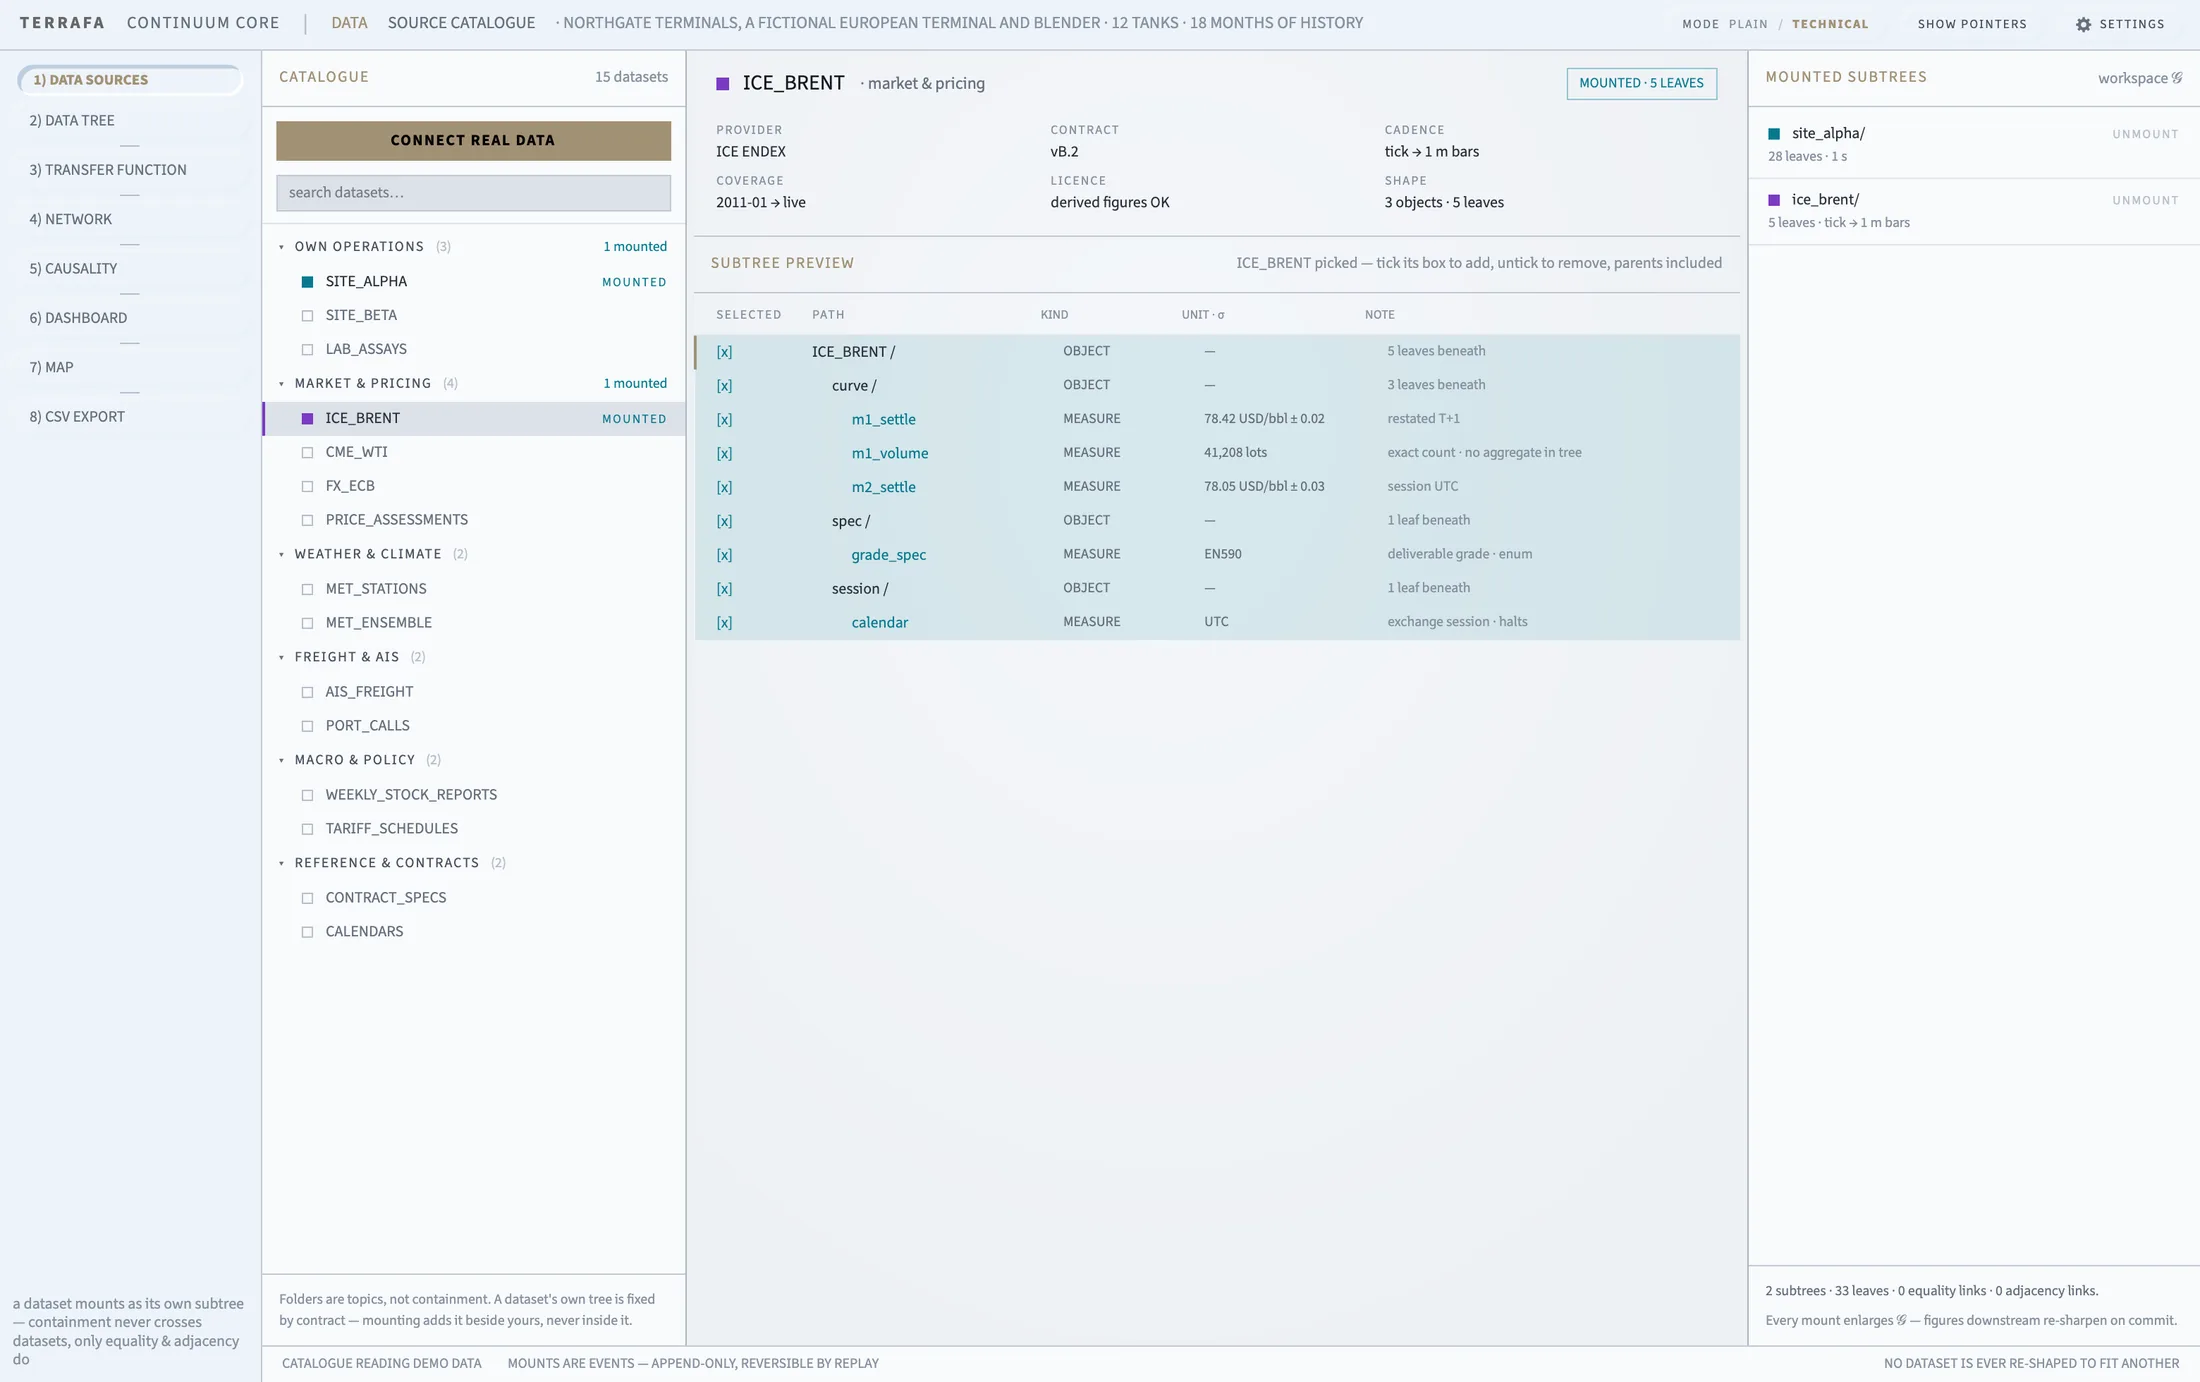Collapse the Macro & Policy folder

282,761
